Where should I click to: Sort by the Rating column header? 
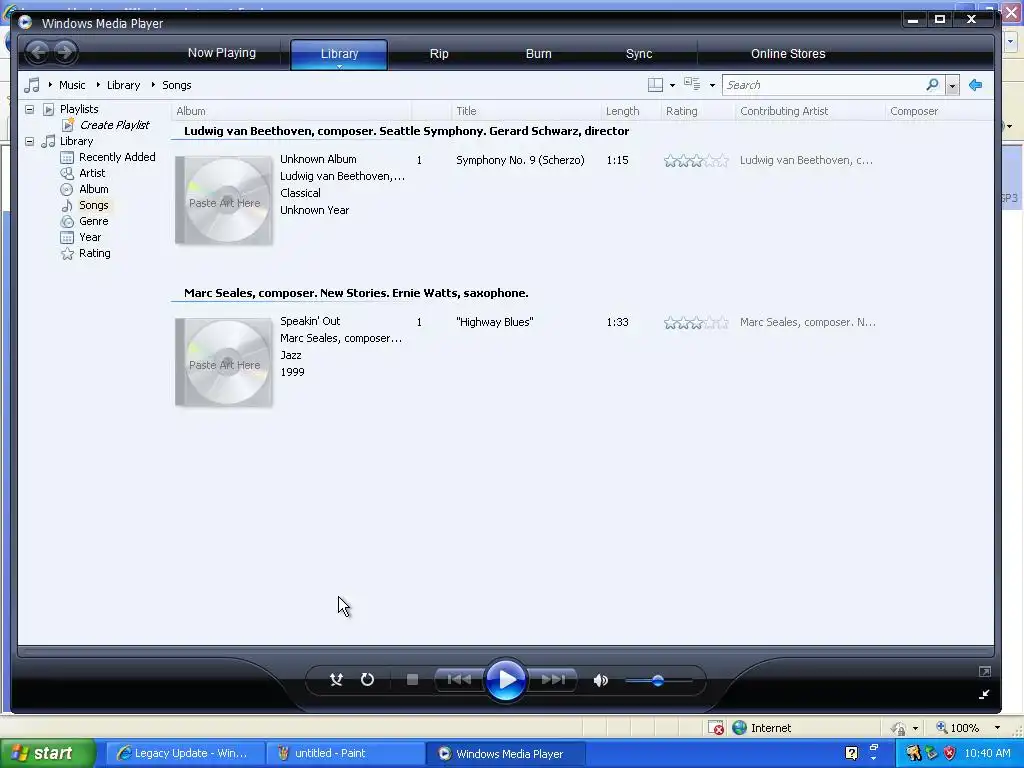pyautogui.click(x=698, y=111)
